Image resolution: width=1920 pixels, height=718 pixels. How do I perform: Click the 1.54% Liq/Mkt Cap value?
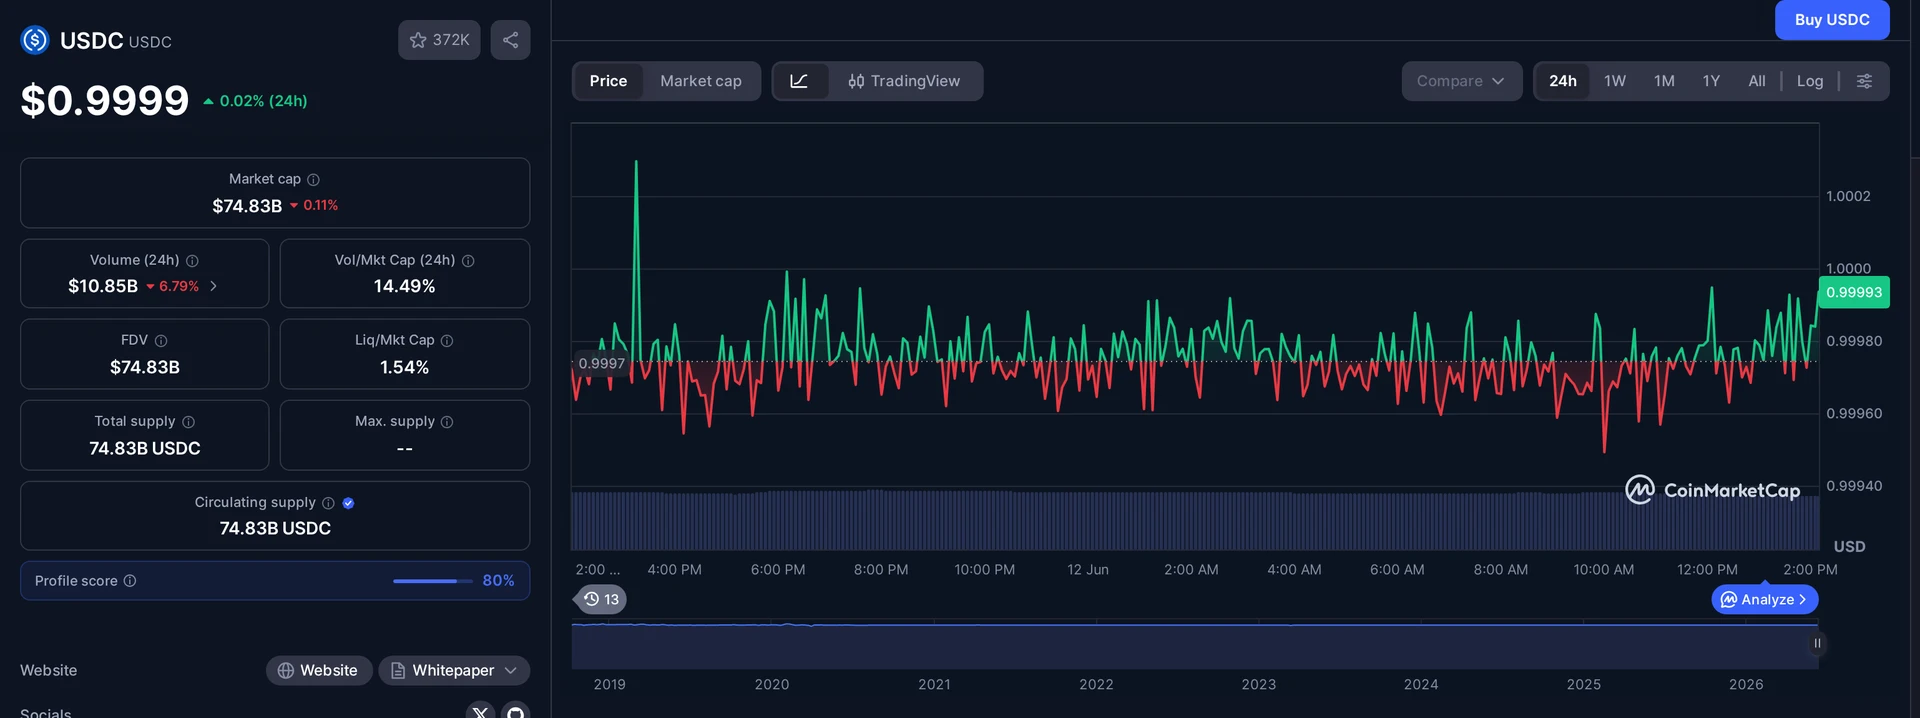coord(404,367)
